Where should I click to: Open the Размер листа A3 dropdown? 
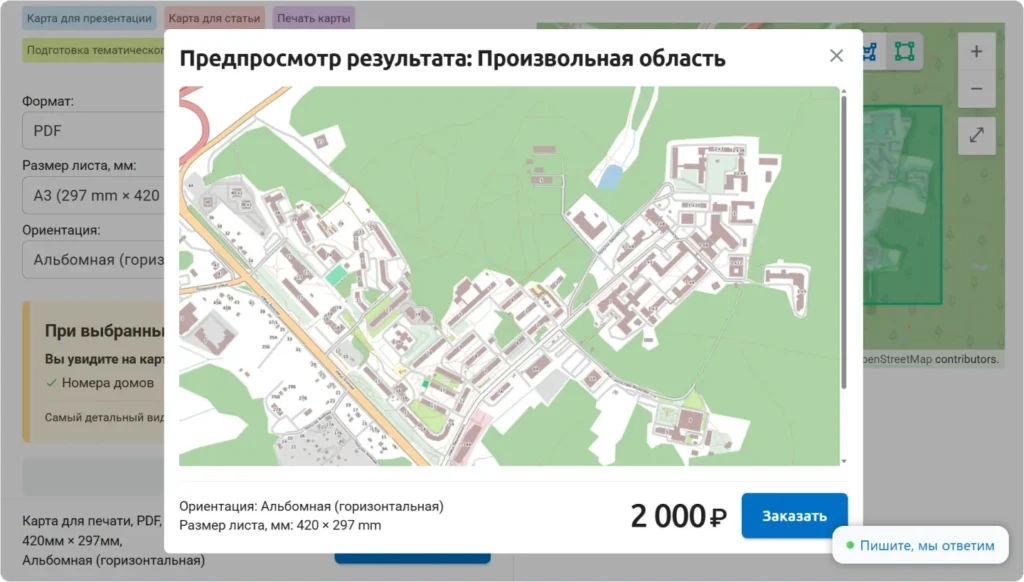click(x=93, y=195)
